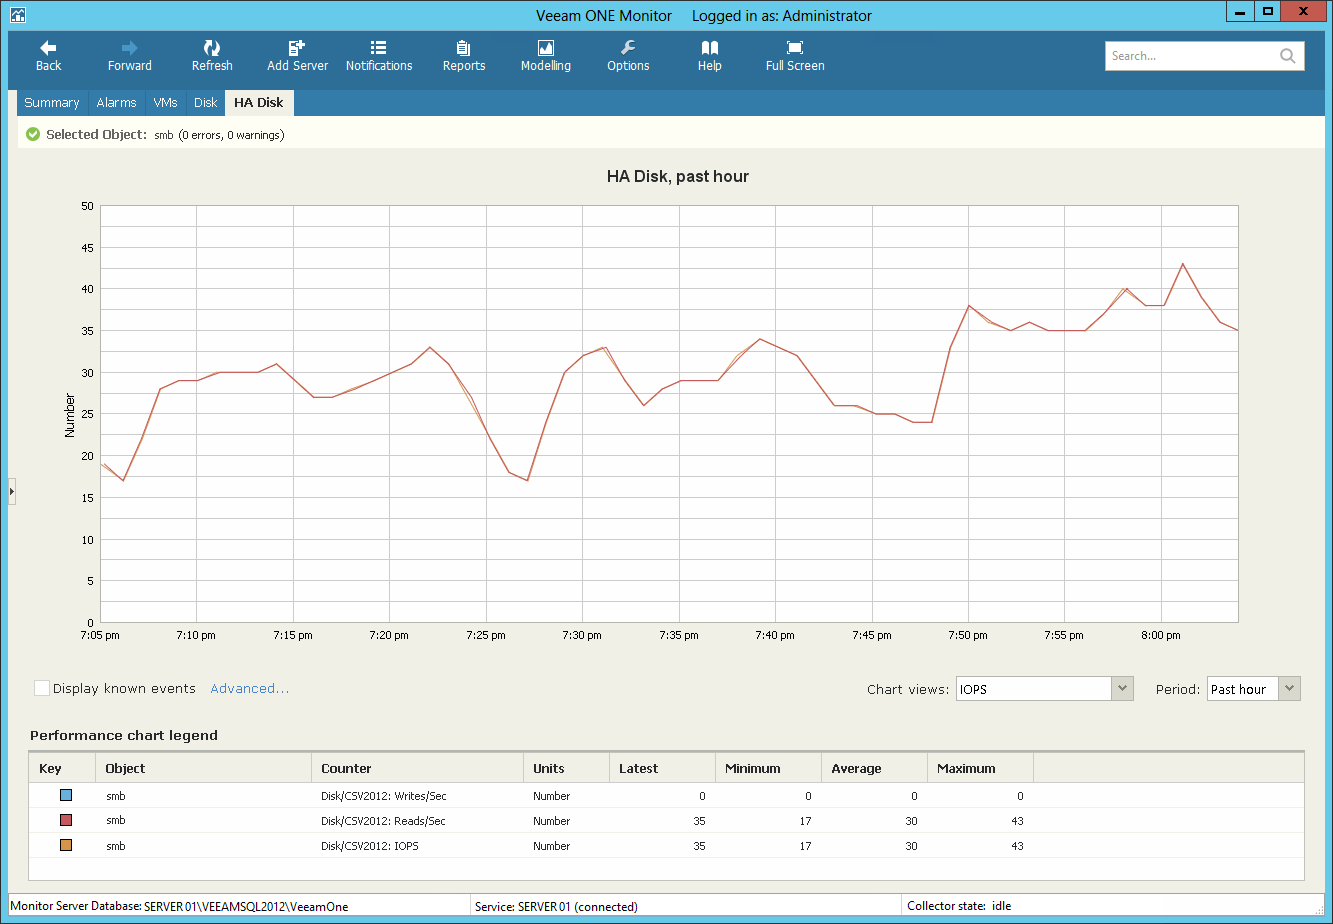Viewport: 1333px width, 924px height.
Task: Select the Disk/CSV2012: IOPS row
Action: pos(667,846)
